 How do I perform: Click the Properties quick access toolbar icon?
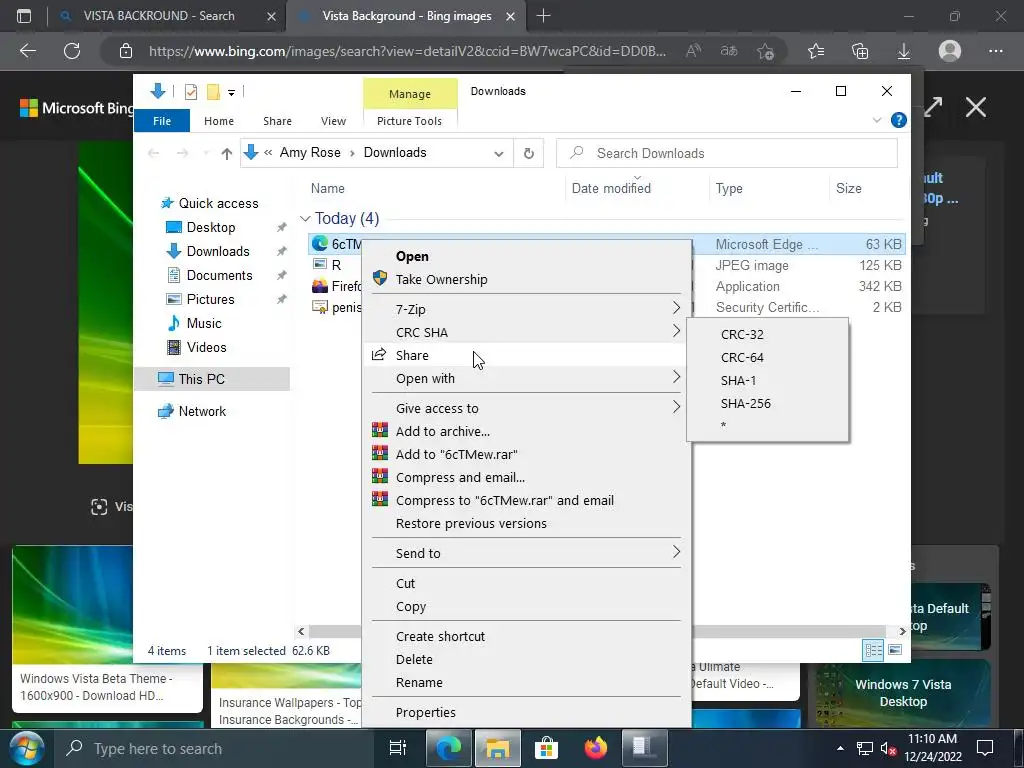click(191, 92)
